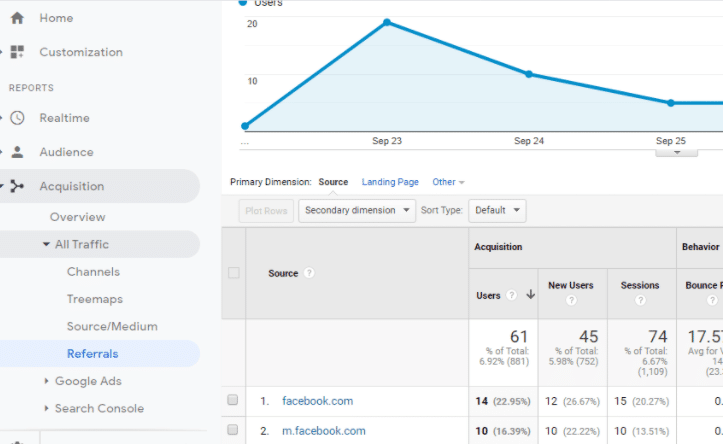Open Acquisition Overview
This screenshot has height=444, width=723.
[x=77, y=217]
